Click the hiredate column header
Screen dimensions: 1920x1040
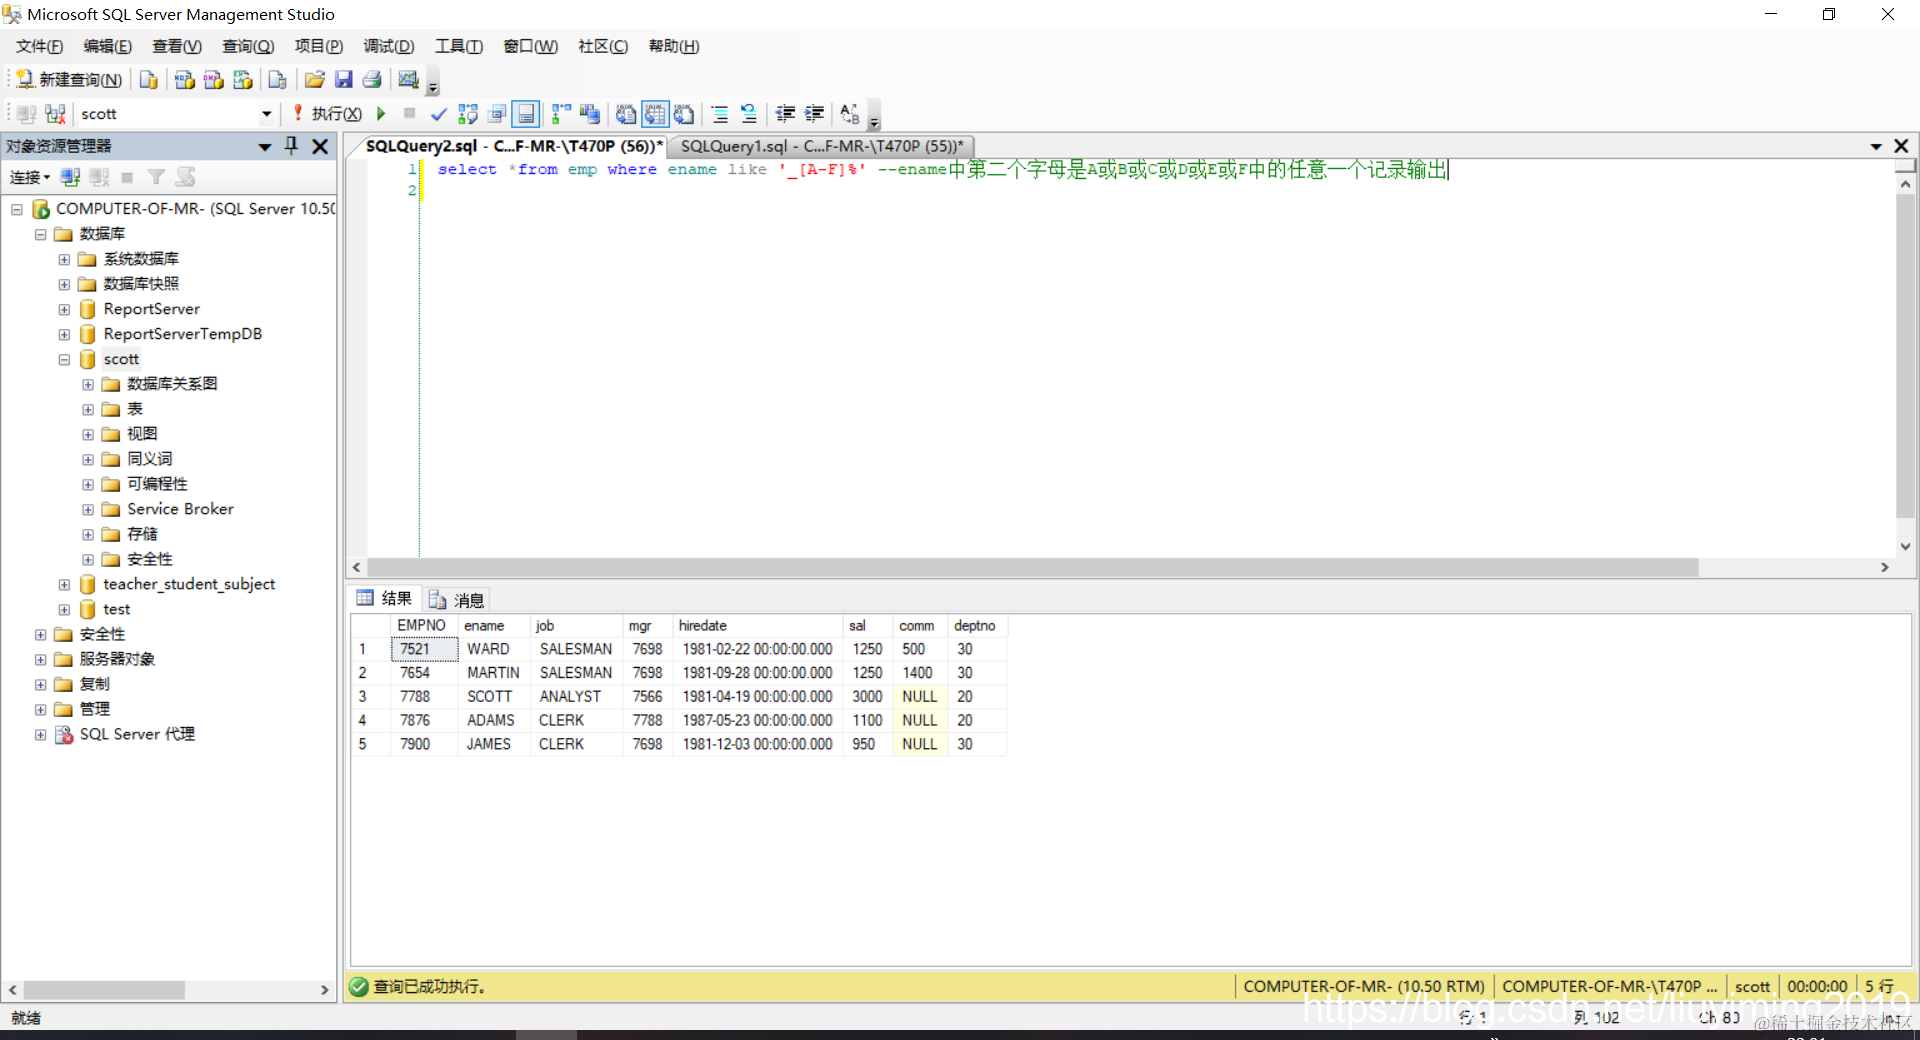click(758, 625)
